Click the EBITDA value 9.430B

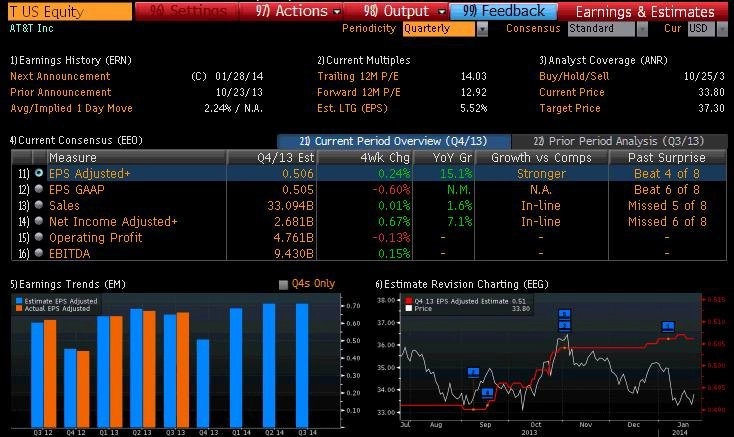click(294, 254)
